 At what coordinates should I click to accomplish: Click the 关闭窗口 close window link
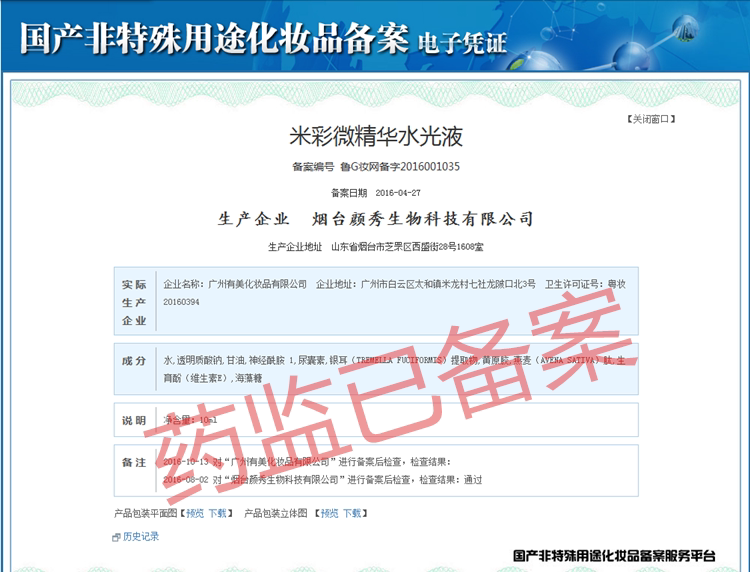coord(651,119)
